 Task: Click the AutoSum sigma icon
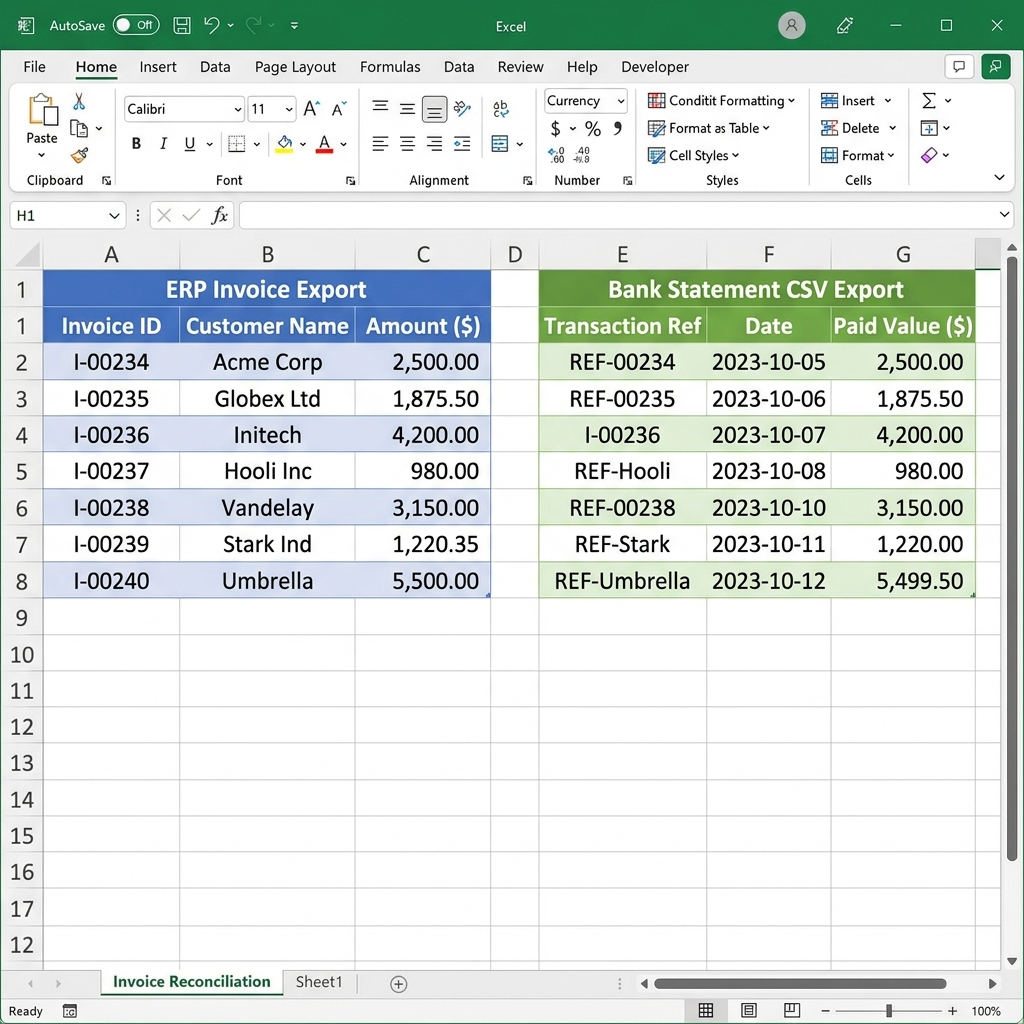point(929,101)
